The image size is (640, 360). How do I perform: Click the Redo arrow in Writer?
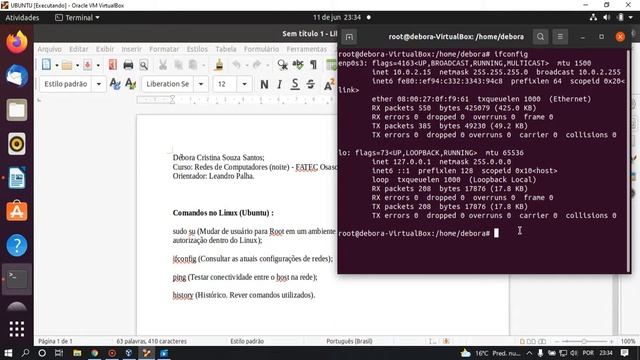(257, 65)
